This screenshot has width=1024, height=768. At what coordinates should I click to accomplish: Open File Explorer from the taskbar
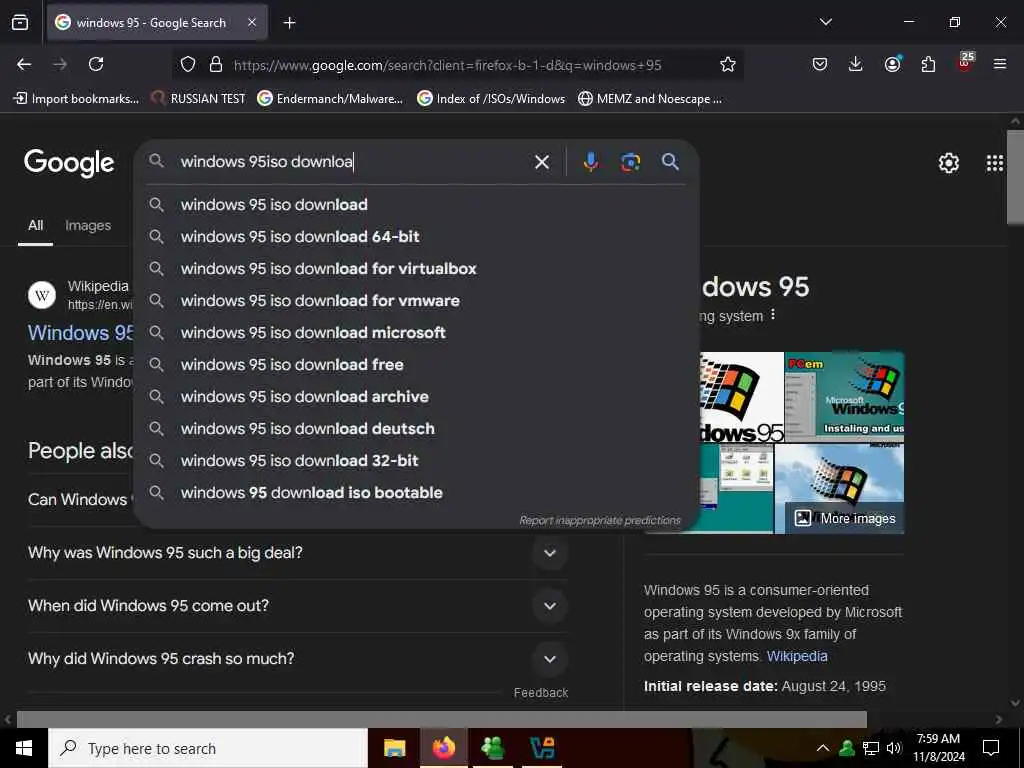394,748
